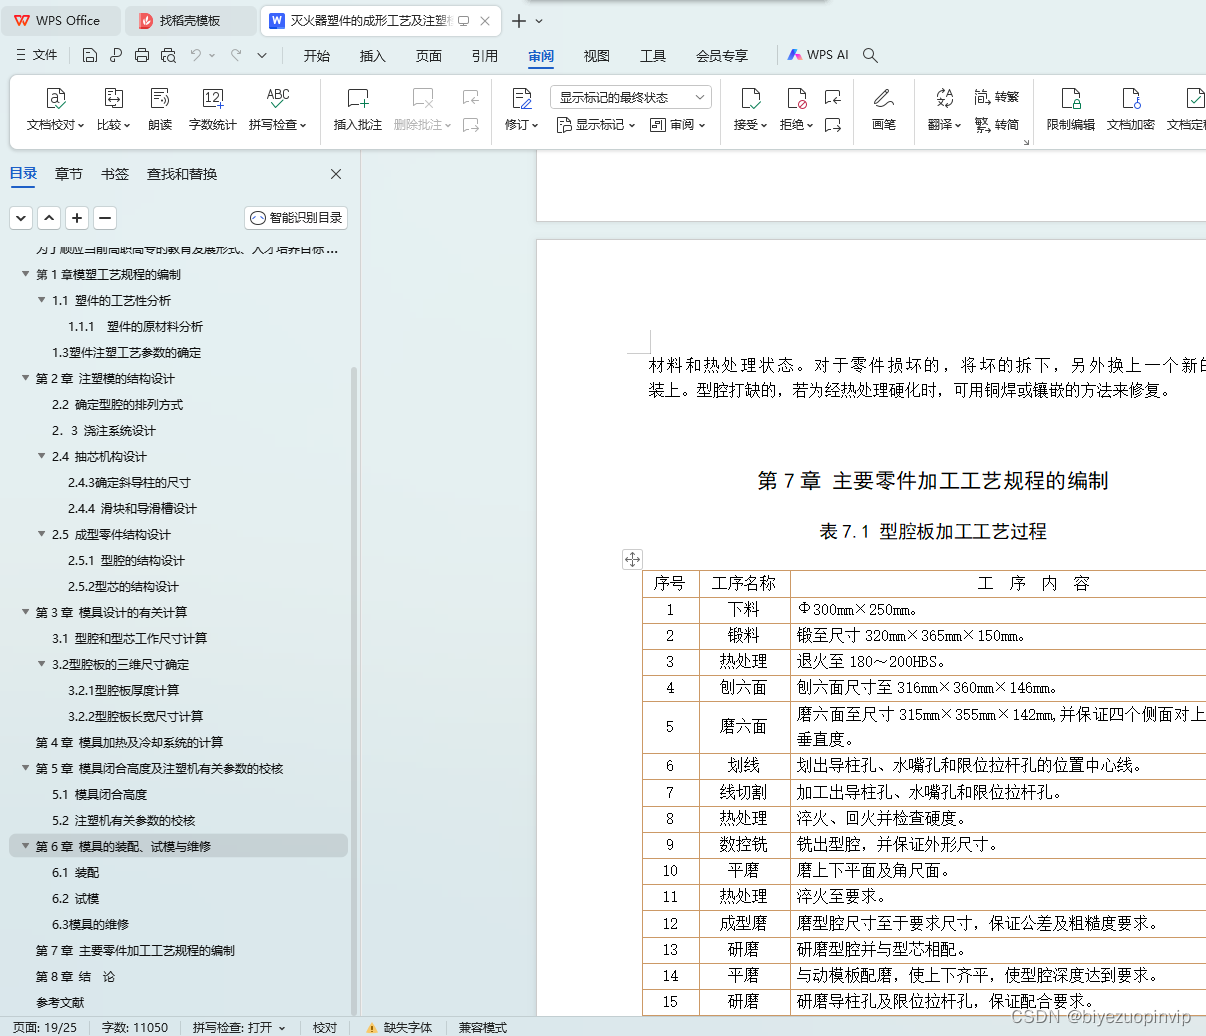This screenshot has width=1206, height=1036.
Task: Switch to the 插入 ribbon tab
Action: (x=373, y=56)
